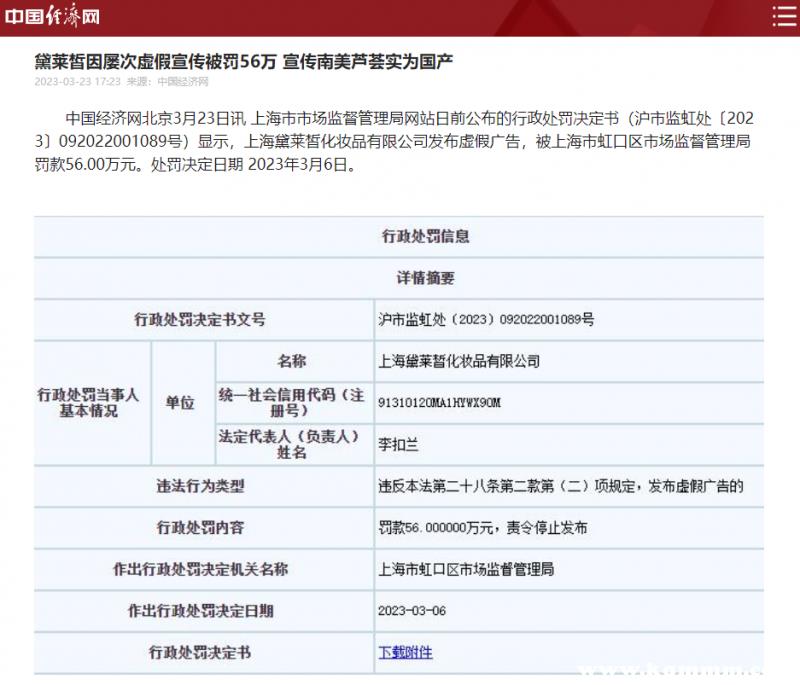
Task: Click the 违法行为类型 label
Action: point(200,486)
